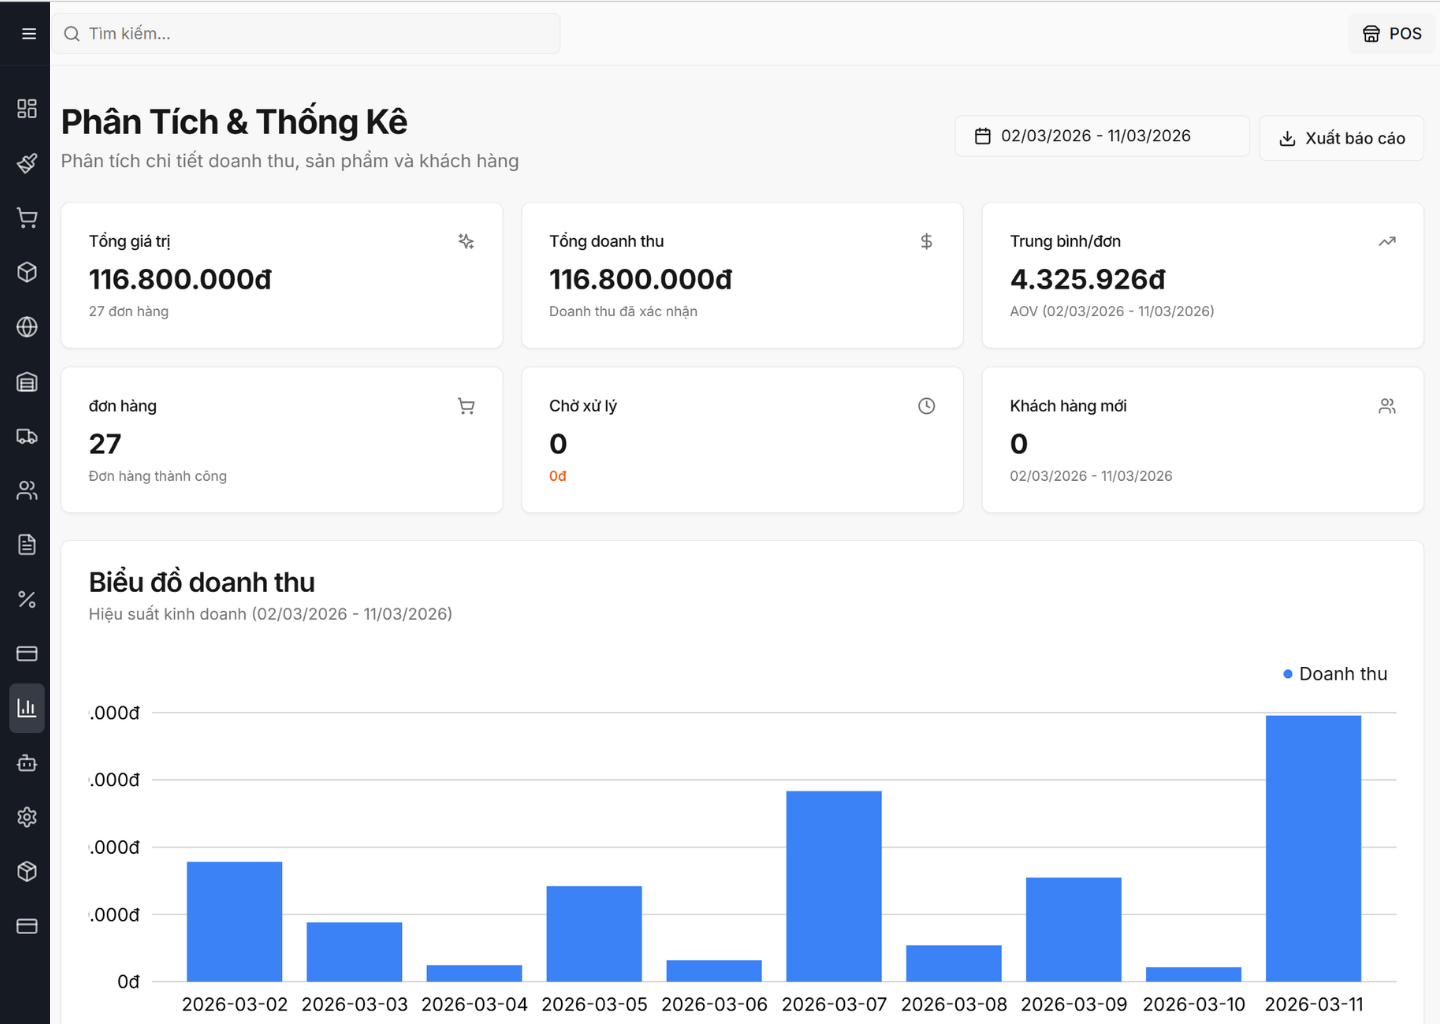Open the hamburger menu to expand sidebar
Viewport: 1440px width, 1024px height.
pos(28,34)
